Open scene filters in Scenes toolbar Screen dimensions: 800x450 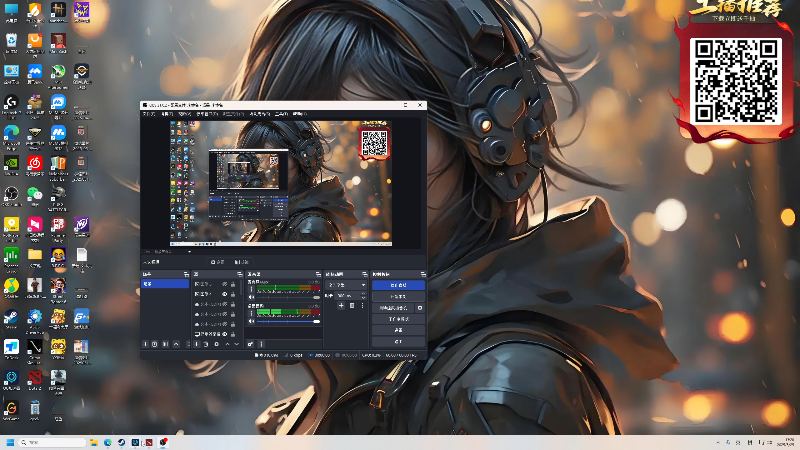tap(165, 344)
